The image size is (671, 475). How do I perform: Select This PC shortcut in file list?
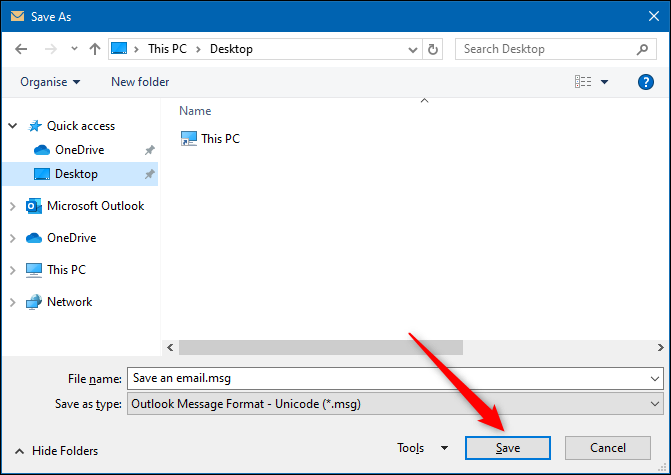click(x=210, y=139)
